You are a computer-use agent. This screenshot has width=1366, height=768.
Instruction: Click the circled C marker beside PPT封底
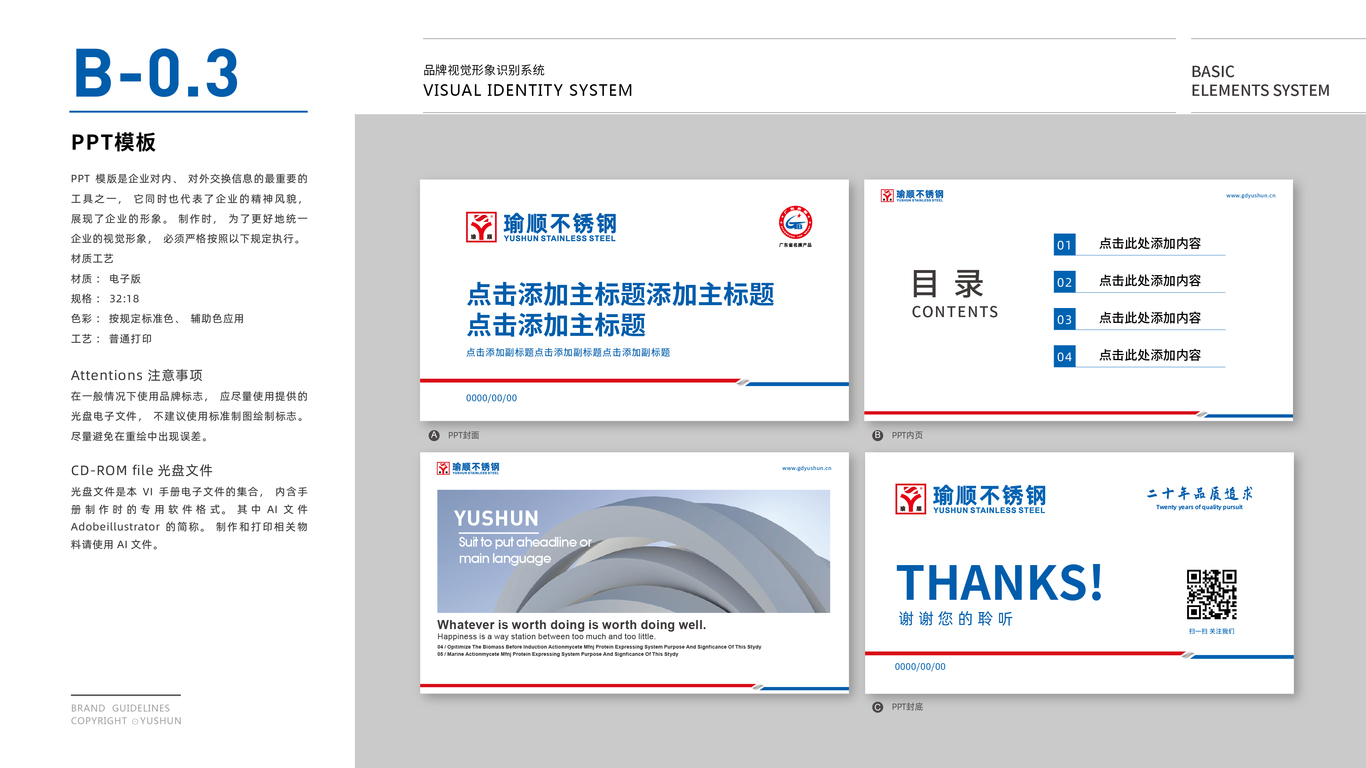pos(878,707)
